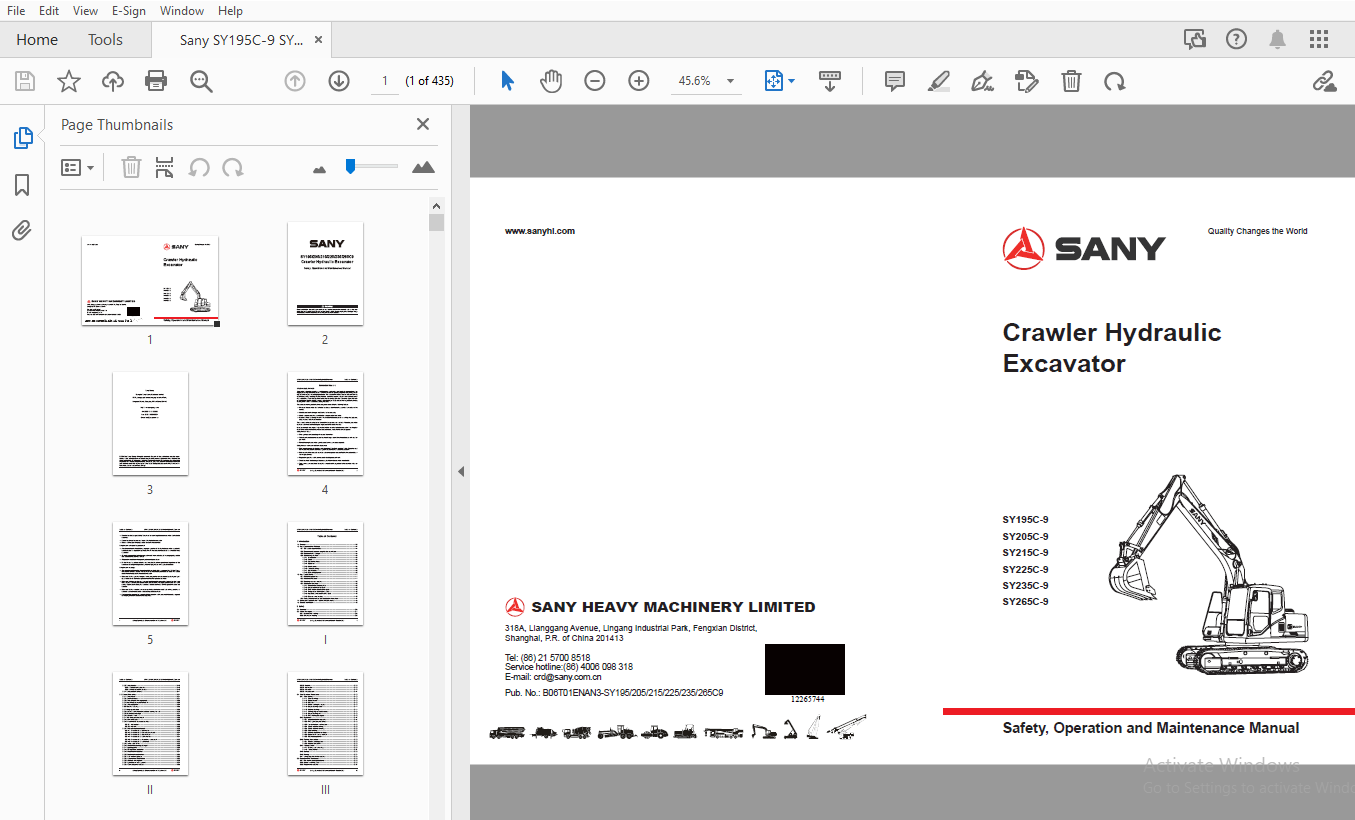Viewport: 1355px width, 820px height.
Task: Click the 45.6% zoom value field
Action: pos(695,81)
